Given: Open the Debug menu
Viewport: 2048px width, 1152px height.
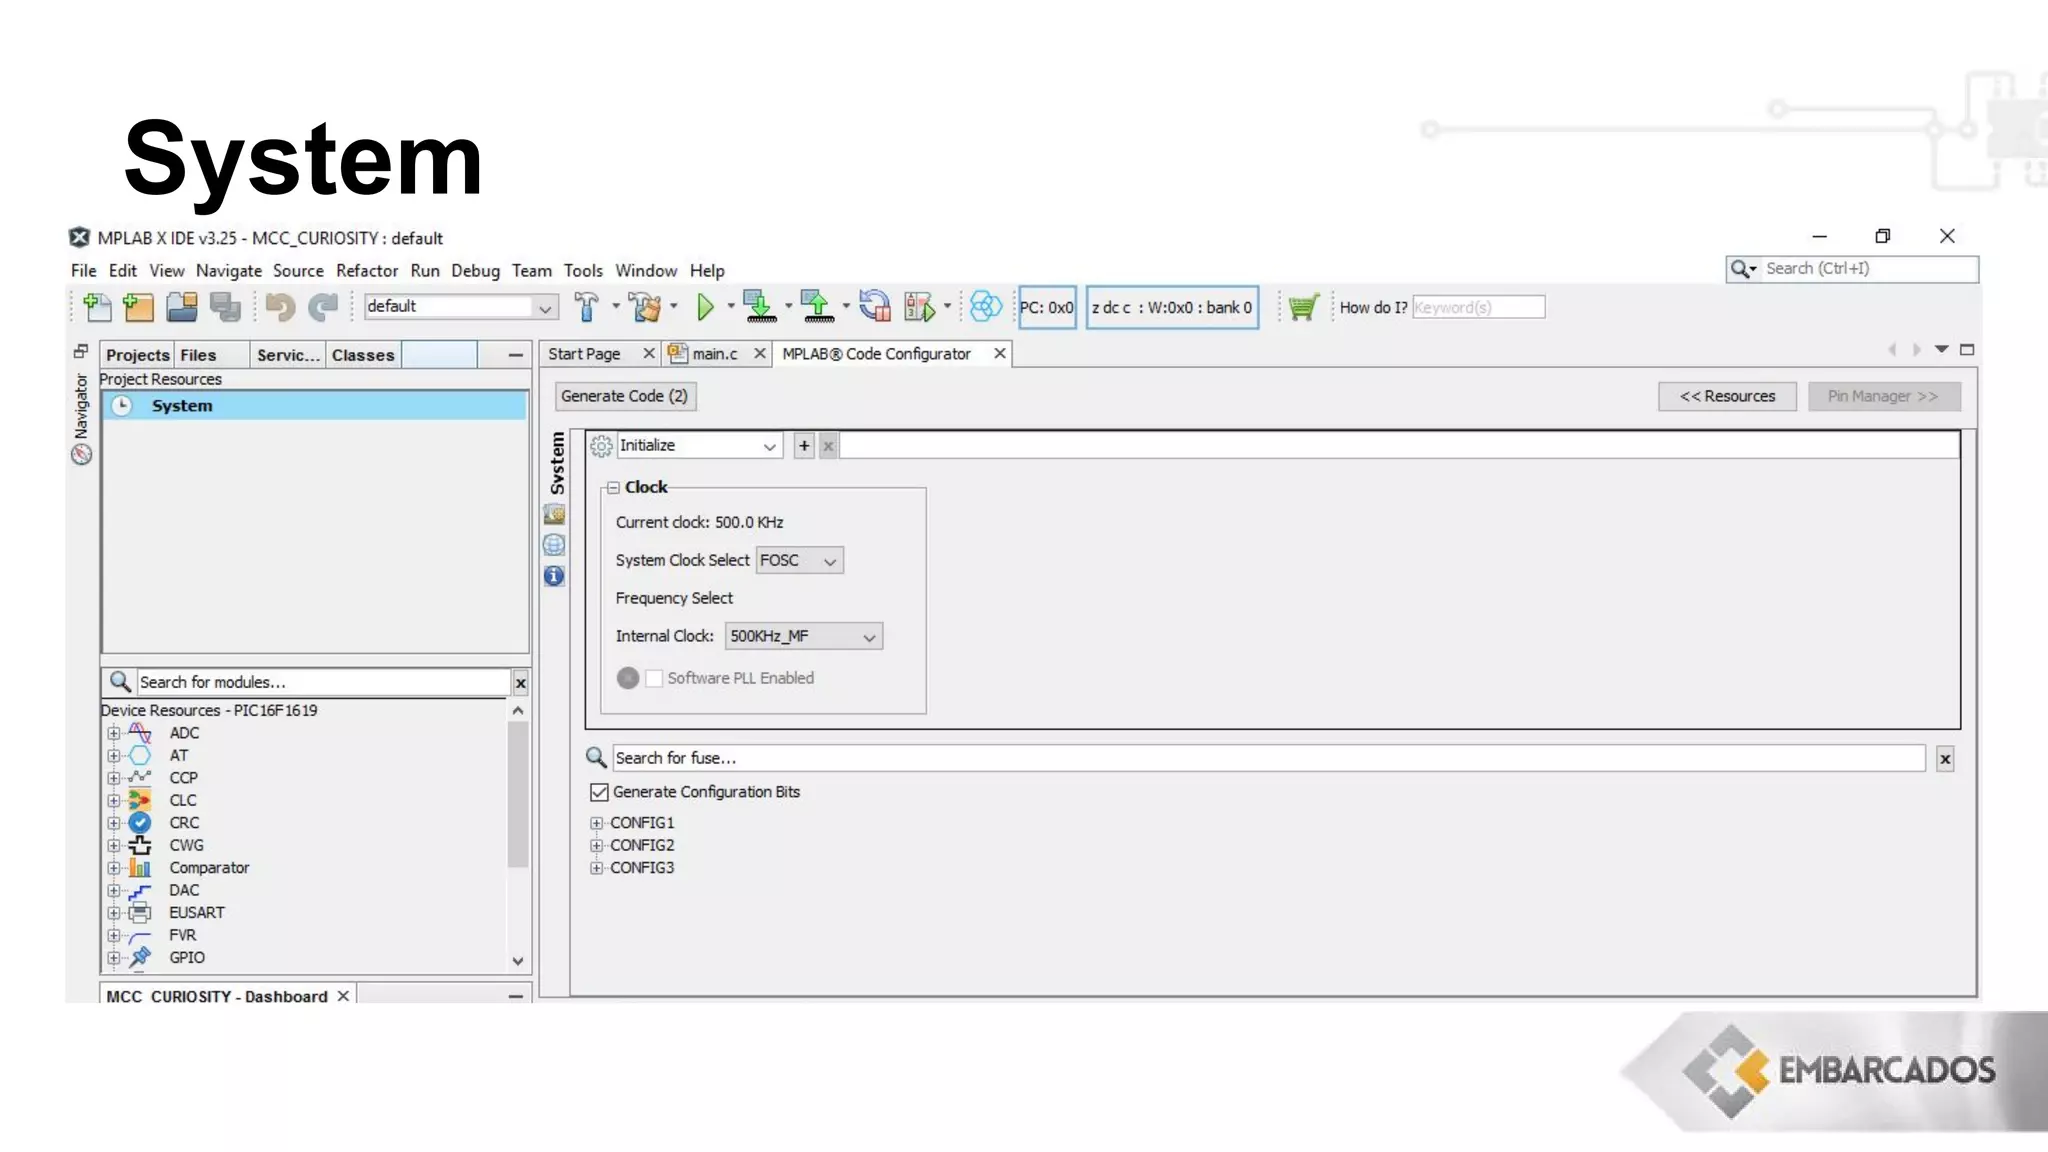Looking at the screenshot, I should (475, 271).
